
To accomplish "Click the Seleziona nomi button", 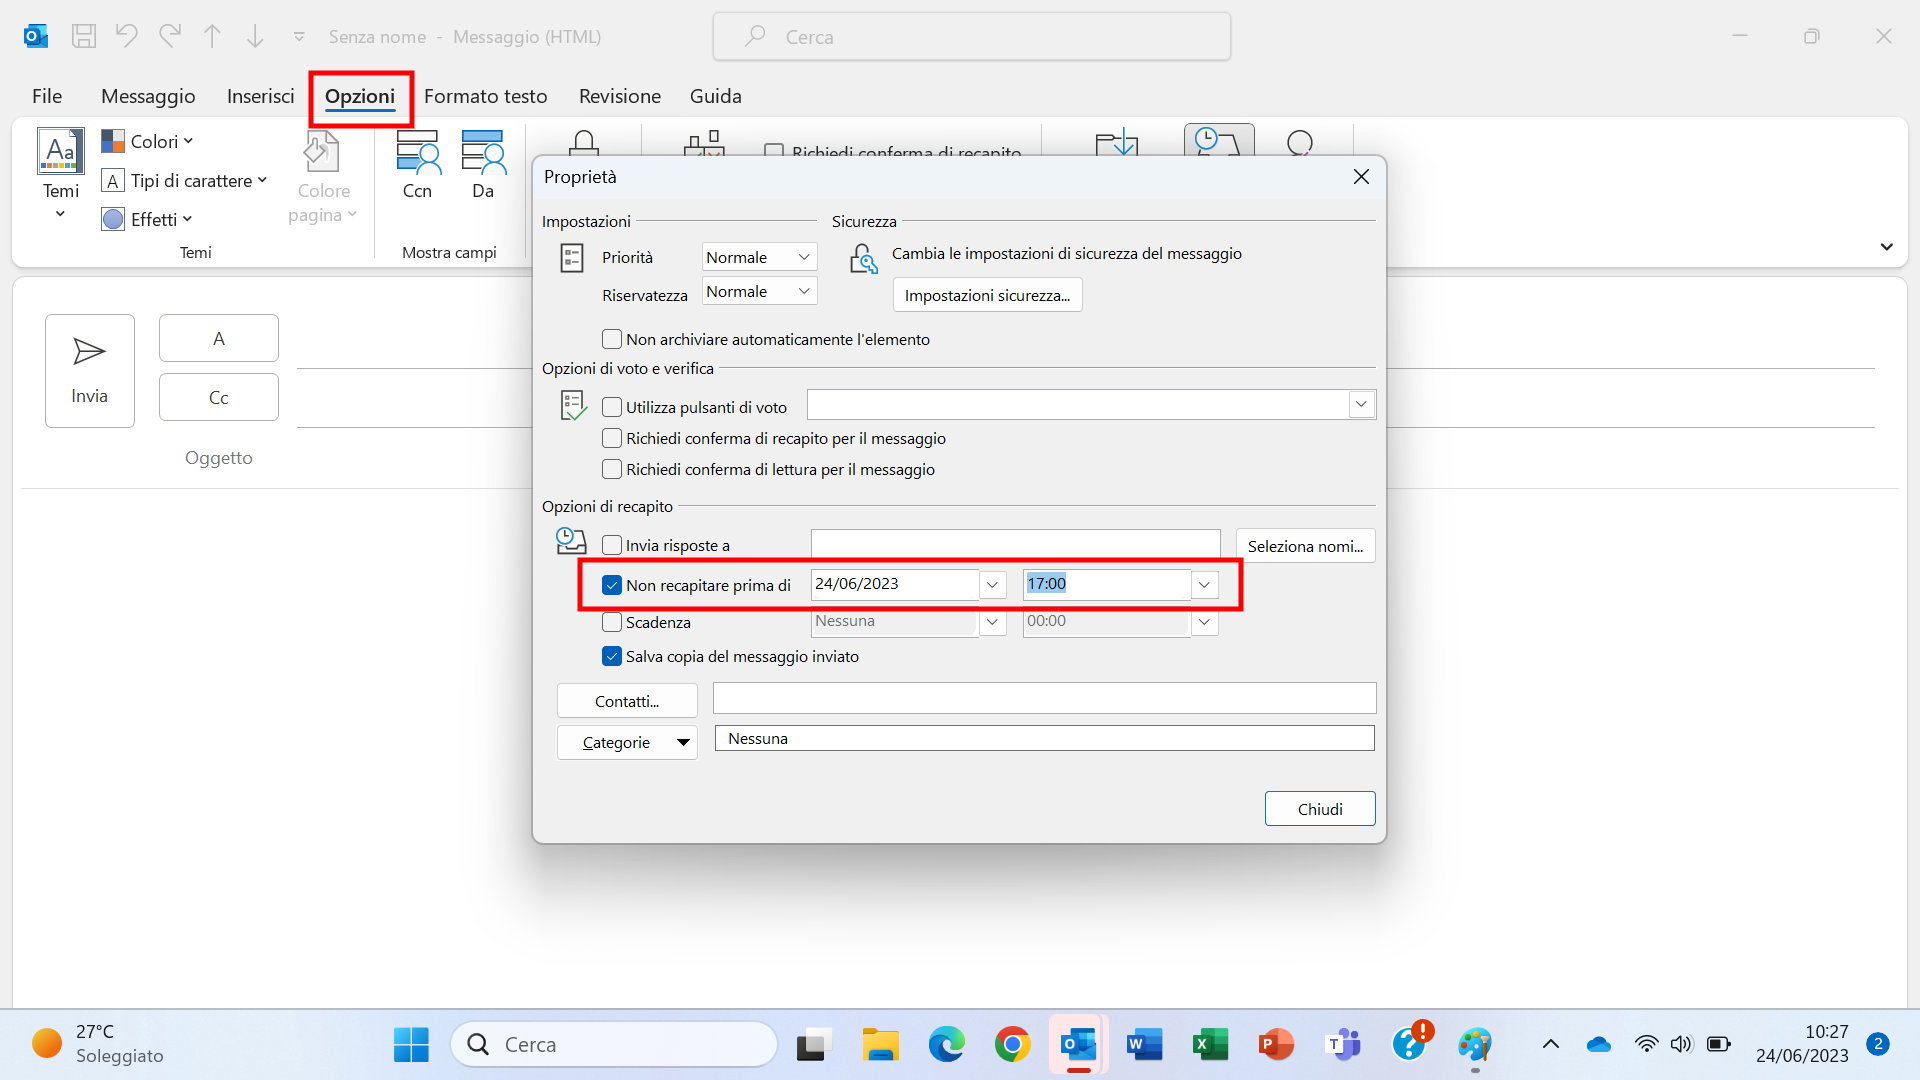I will click(1305, 545).
